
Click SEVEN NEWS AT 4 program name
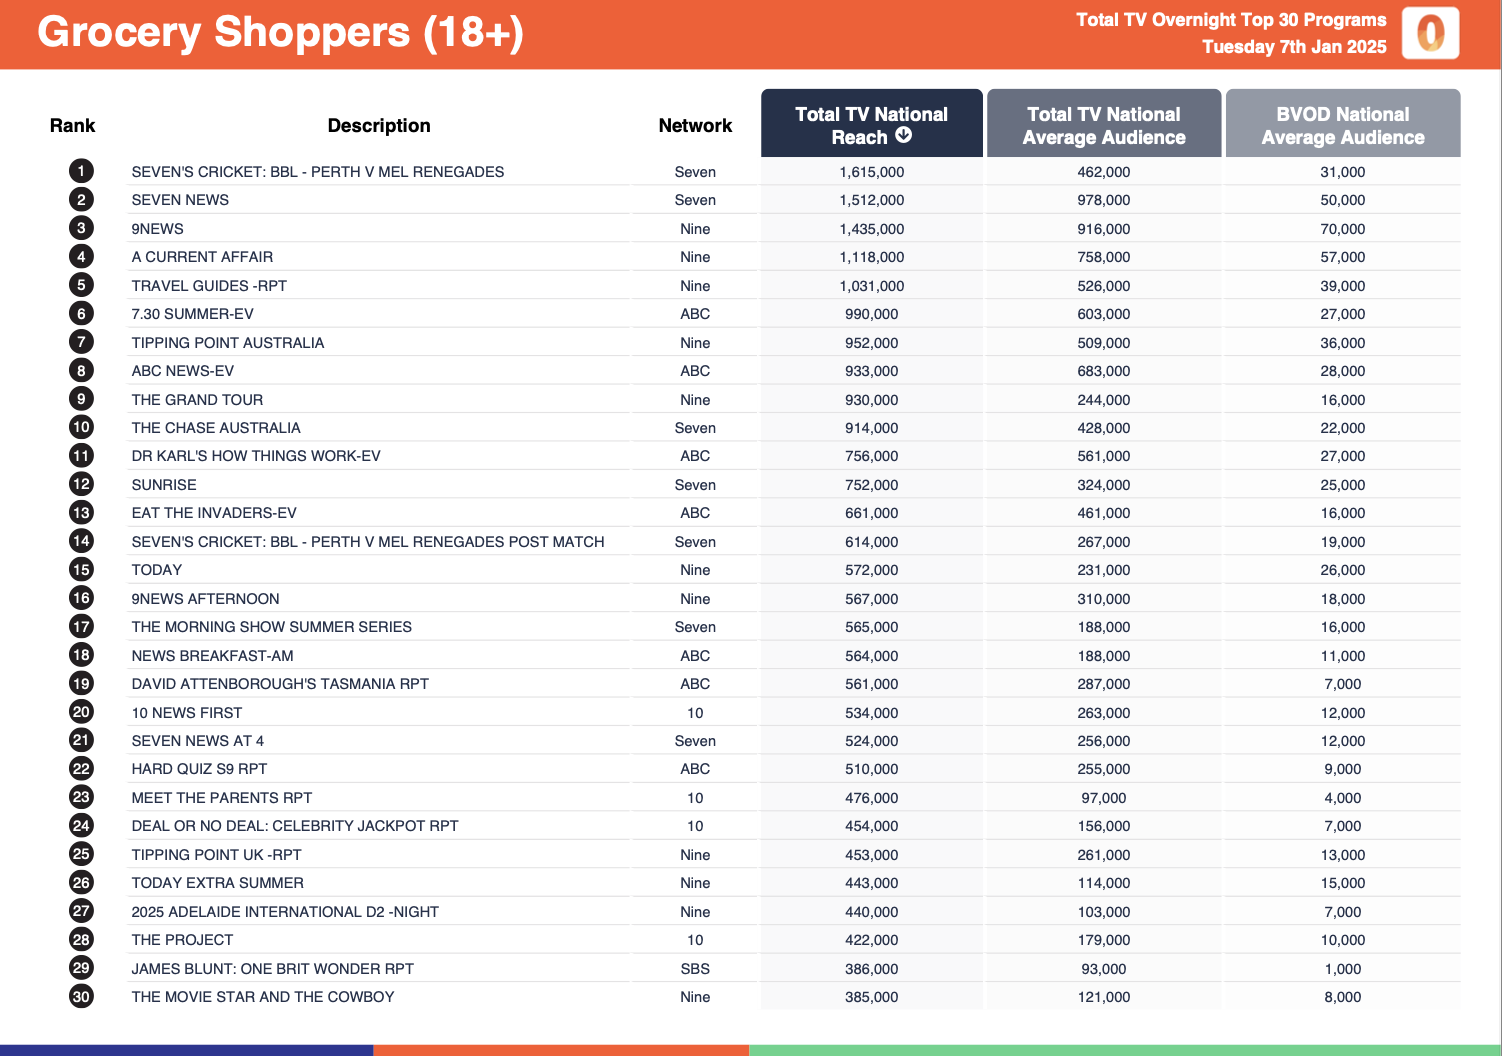pyautogui.click(x=198, y=741)
